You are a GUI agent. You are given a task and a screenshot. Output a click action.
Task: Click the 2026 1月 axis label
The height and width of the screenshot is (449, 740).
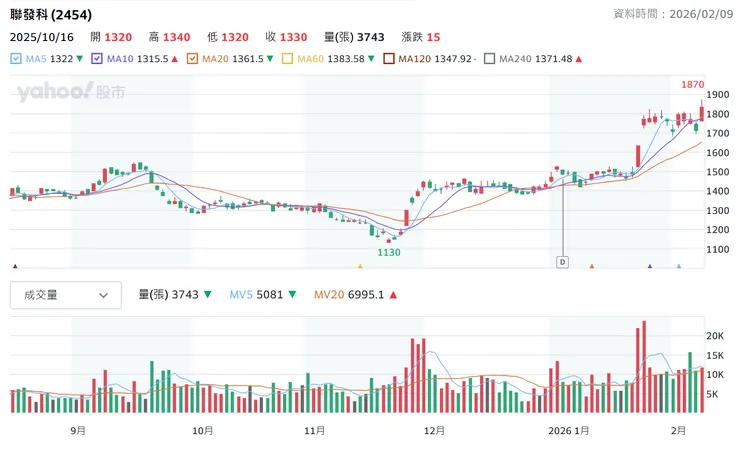(x=569, y=431)
